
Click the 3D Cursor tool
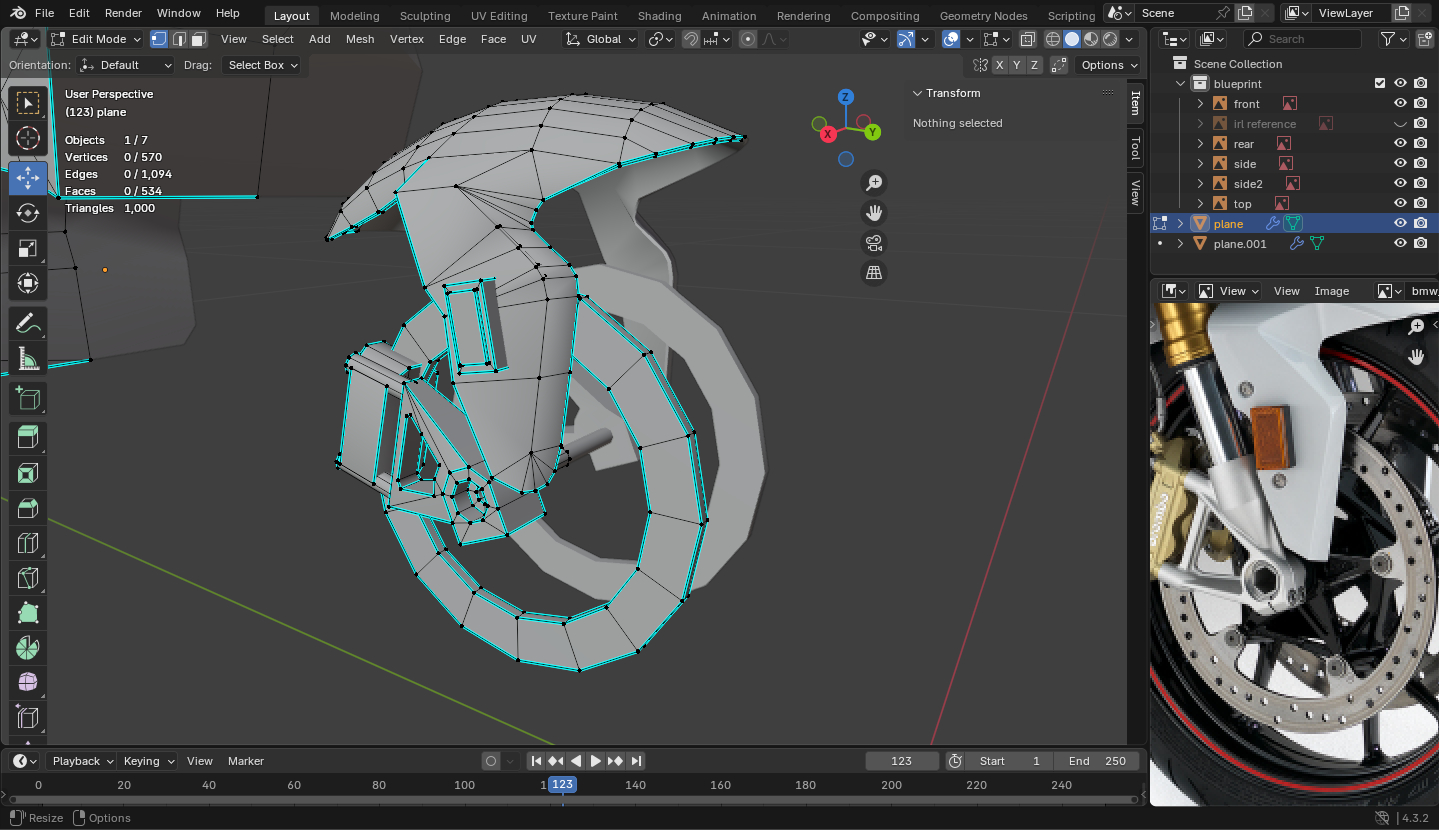coord(28,138)
